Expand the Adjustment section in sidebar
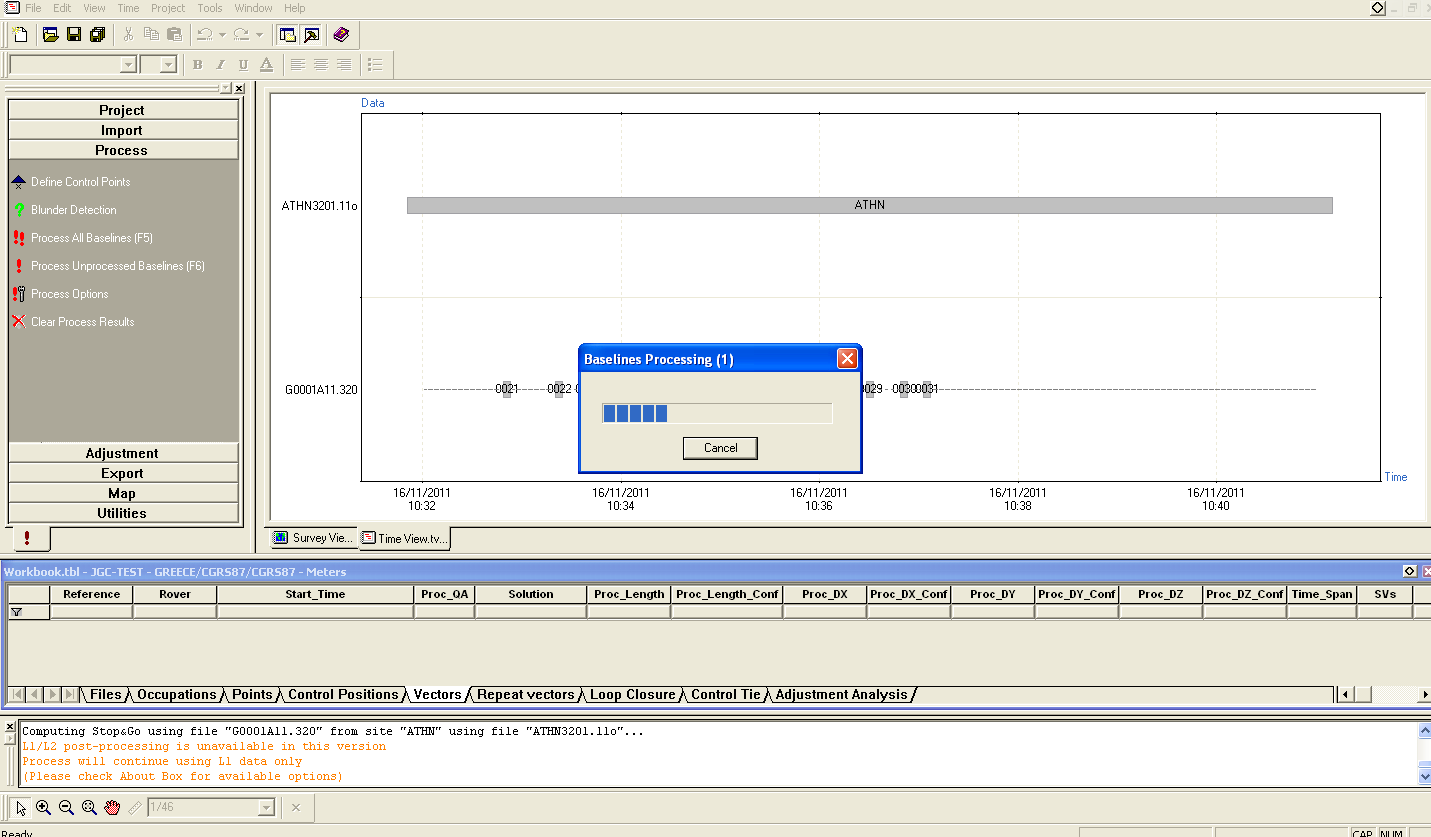The width and height of the screenshot is (1431, 837). click(123, 453)
